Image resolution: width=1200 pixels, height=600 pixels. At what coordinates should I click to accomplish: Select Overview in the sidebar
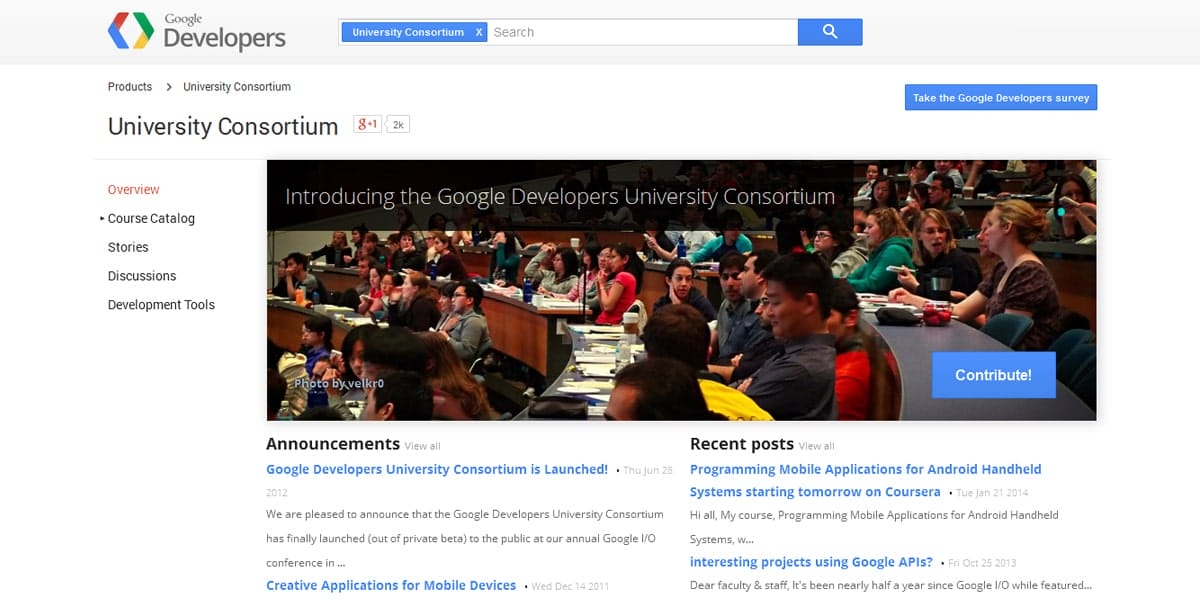coord(134,189)
